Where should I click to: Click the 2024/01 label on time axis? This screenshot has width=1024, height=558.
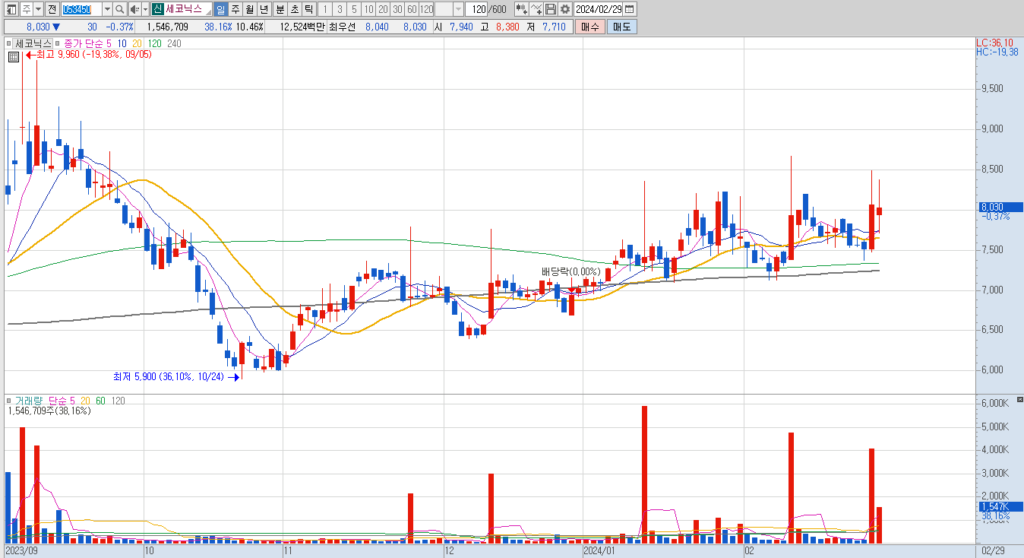click(x=600, y=551)
